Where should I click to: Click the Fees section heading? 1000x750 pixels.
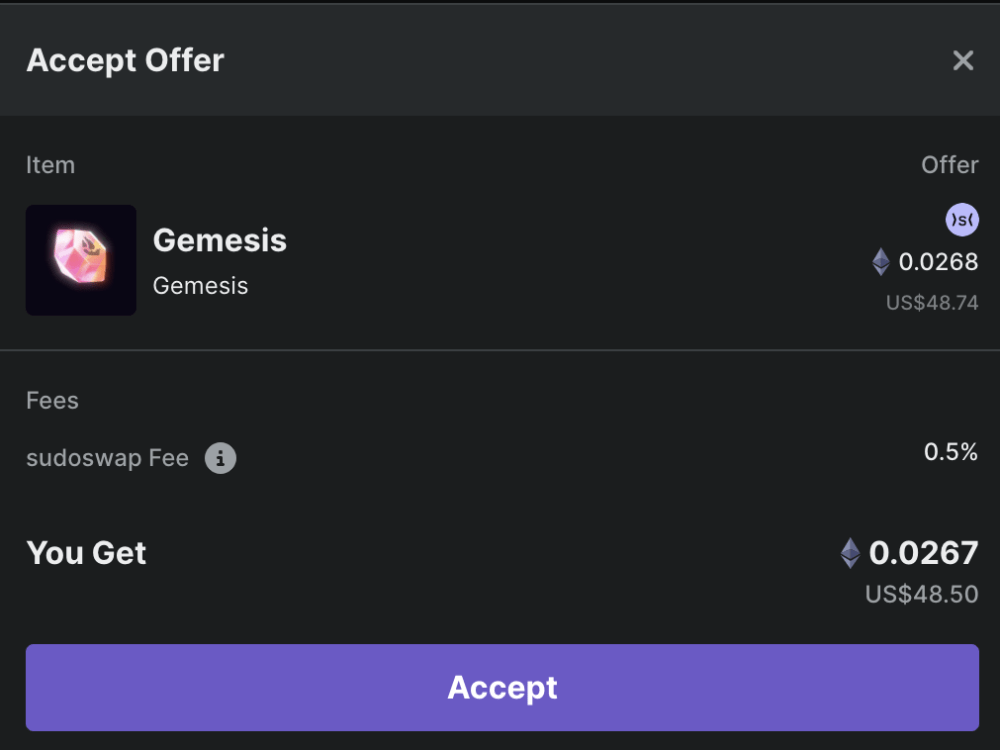coord(52,401)
